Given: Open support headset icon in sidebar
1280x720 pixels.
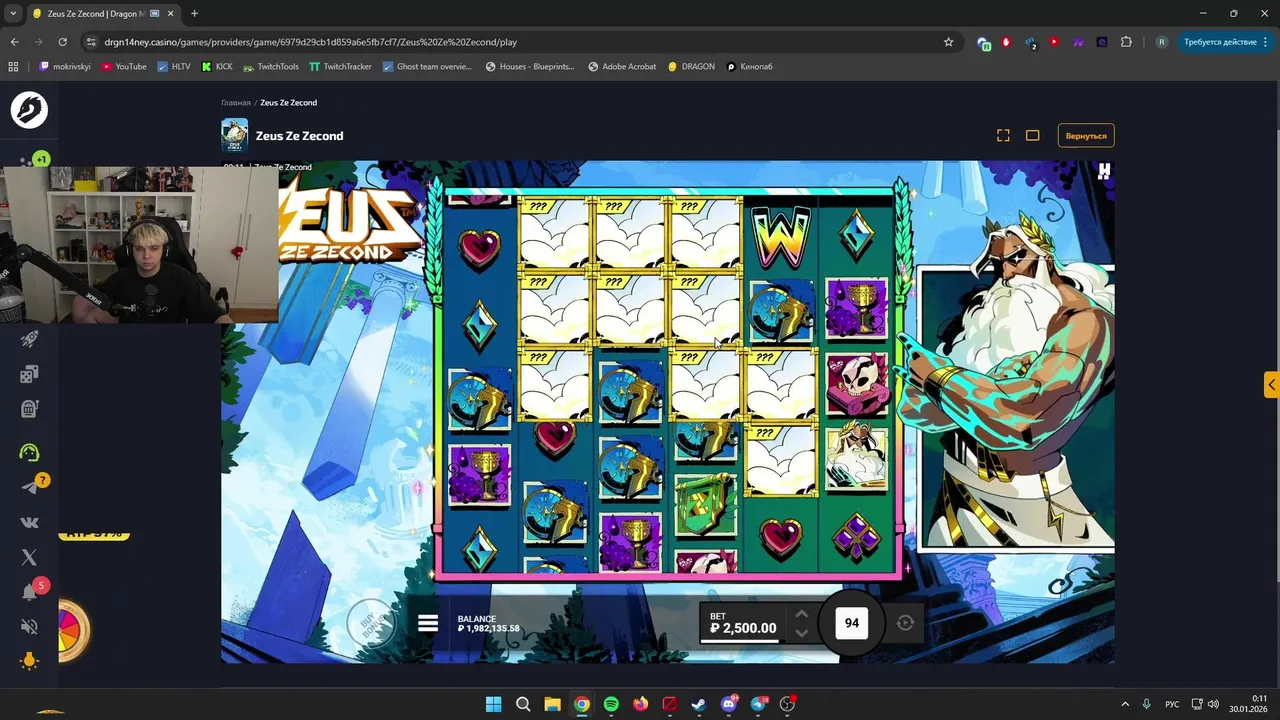Looking at the screenshot, I should [x=29, y=452].
